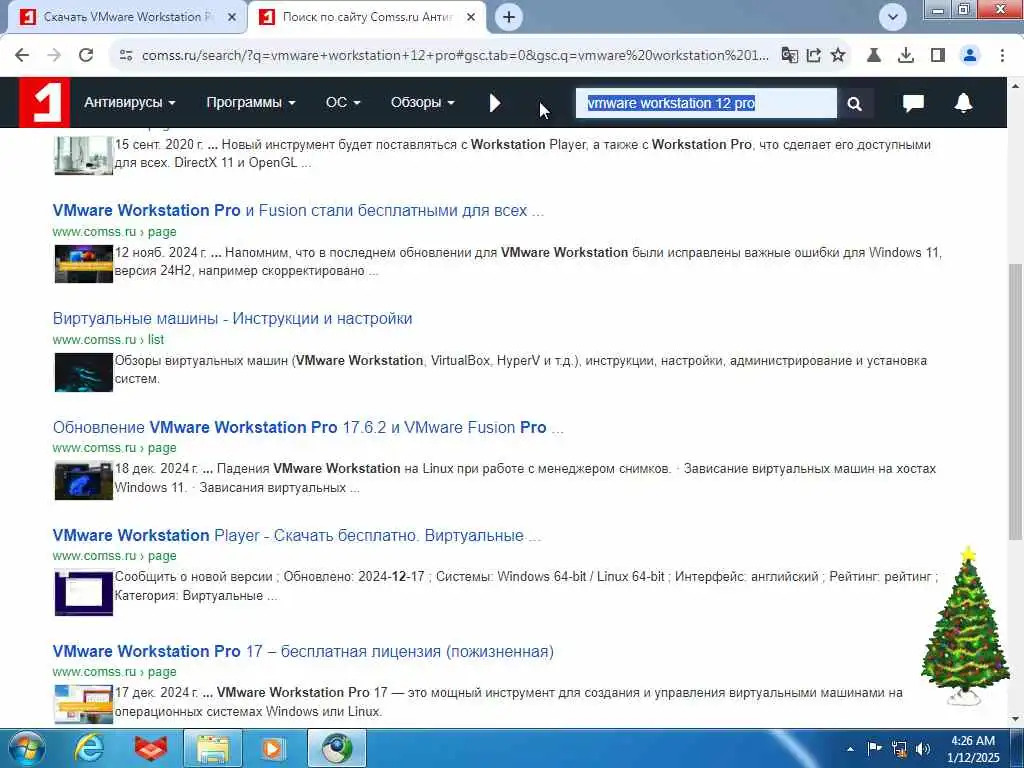The height and width of the screenshot is (768, 1024).
Task: Click thumbnail of 17 дек. 2024 result
Action: tap(84, 704)
